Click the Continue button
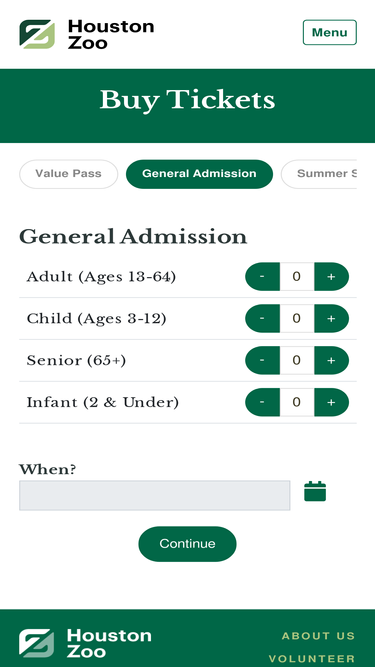375x667 pixels. pyautogui.click(x=188, y=544)
